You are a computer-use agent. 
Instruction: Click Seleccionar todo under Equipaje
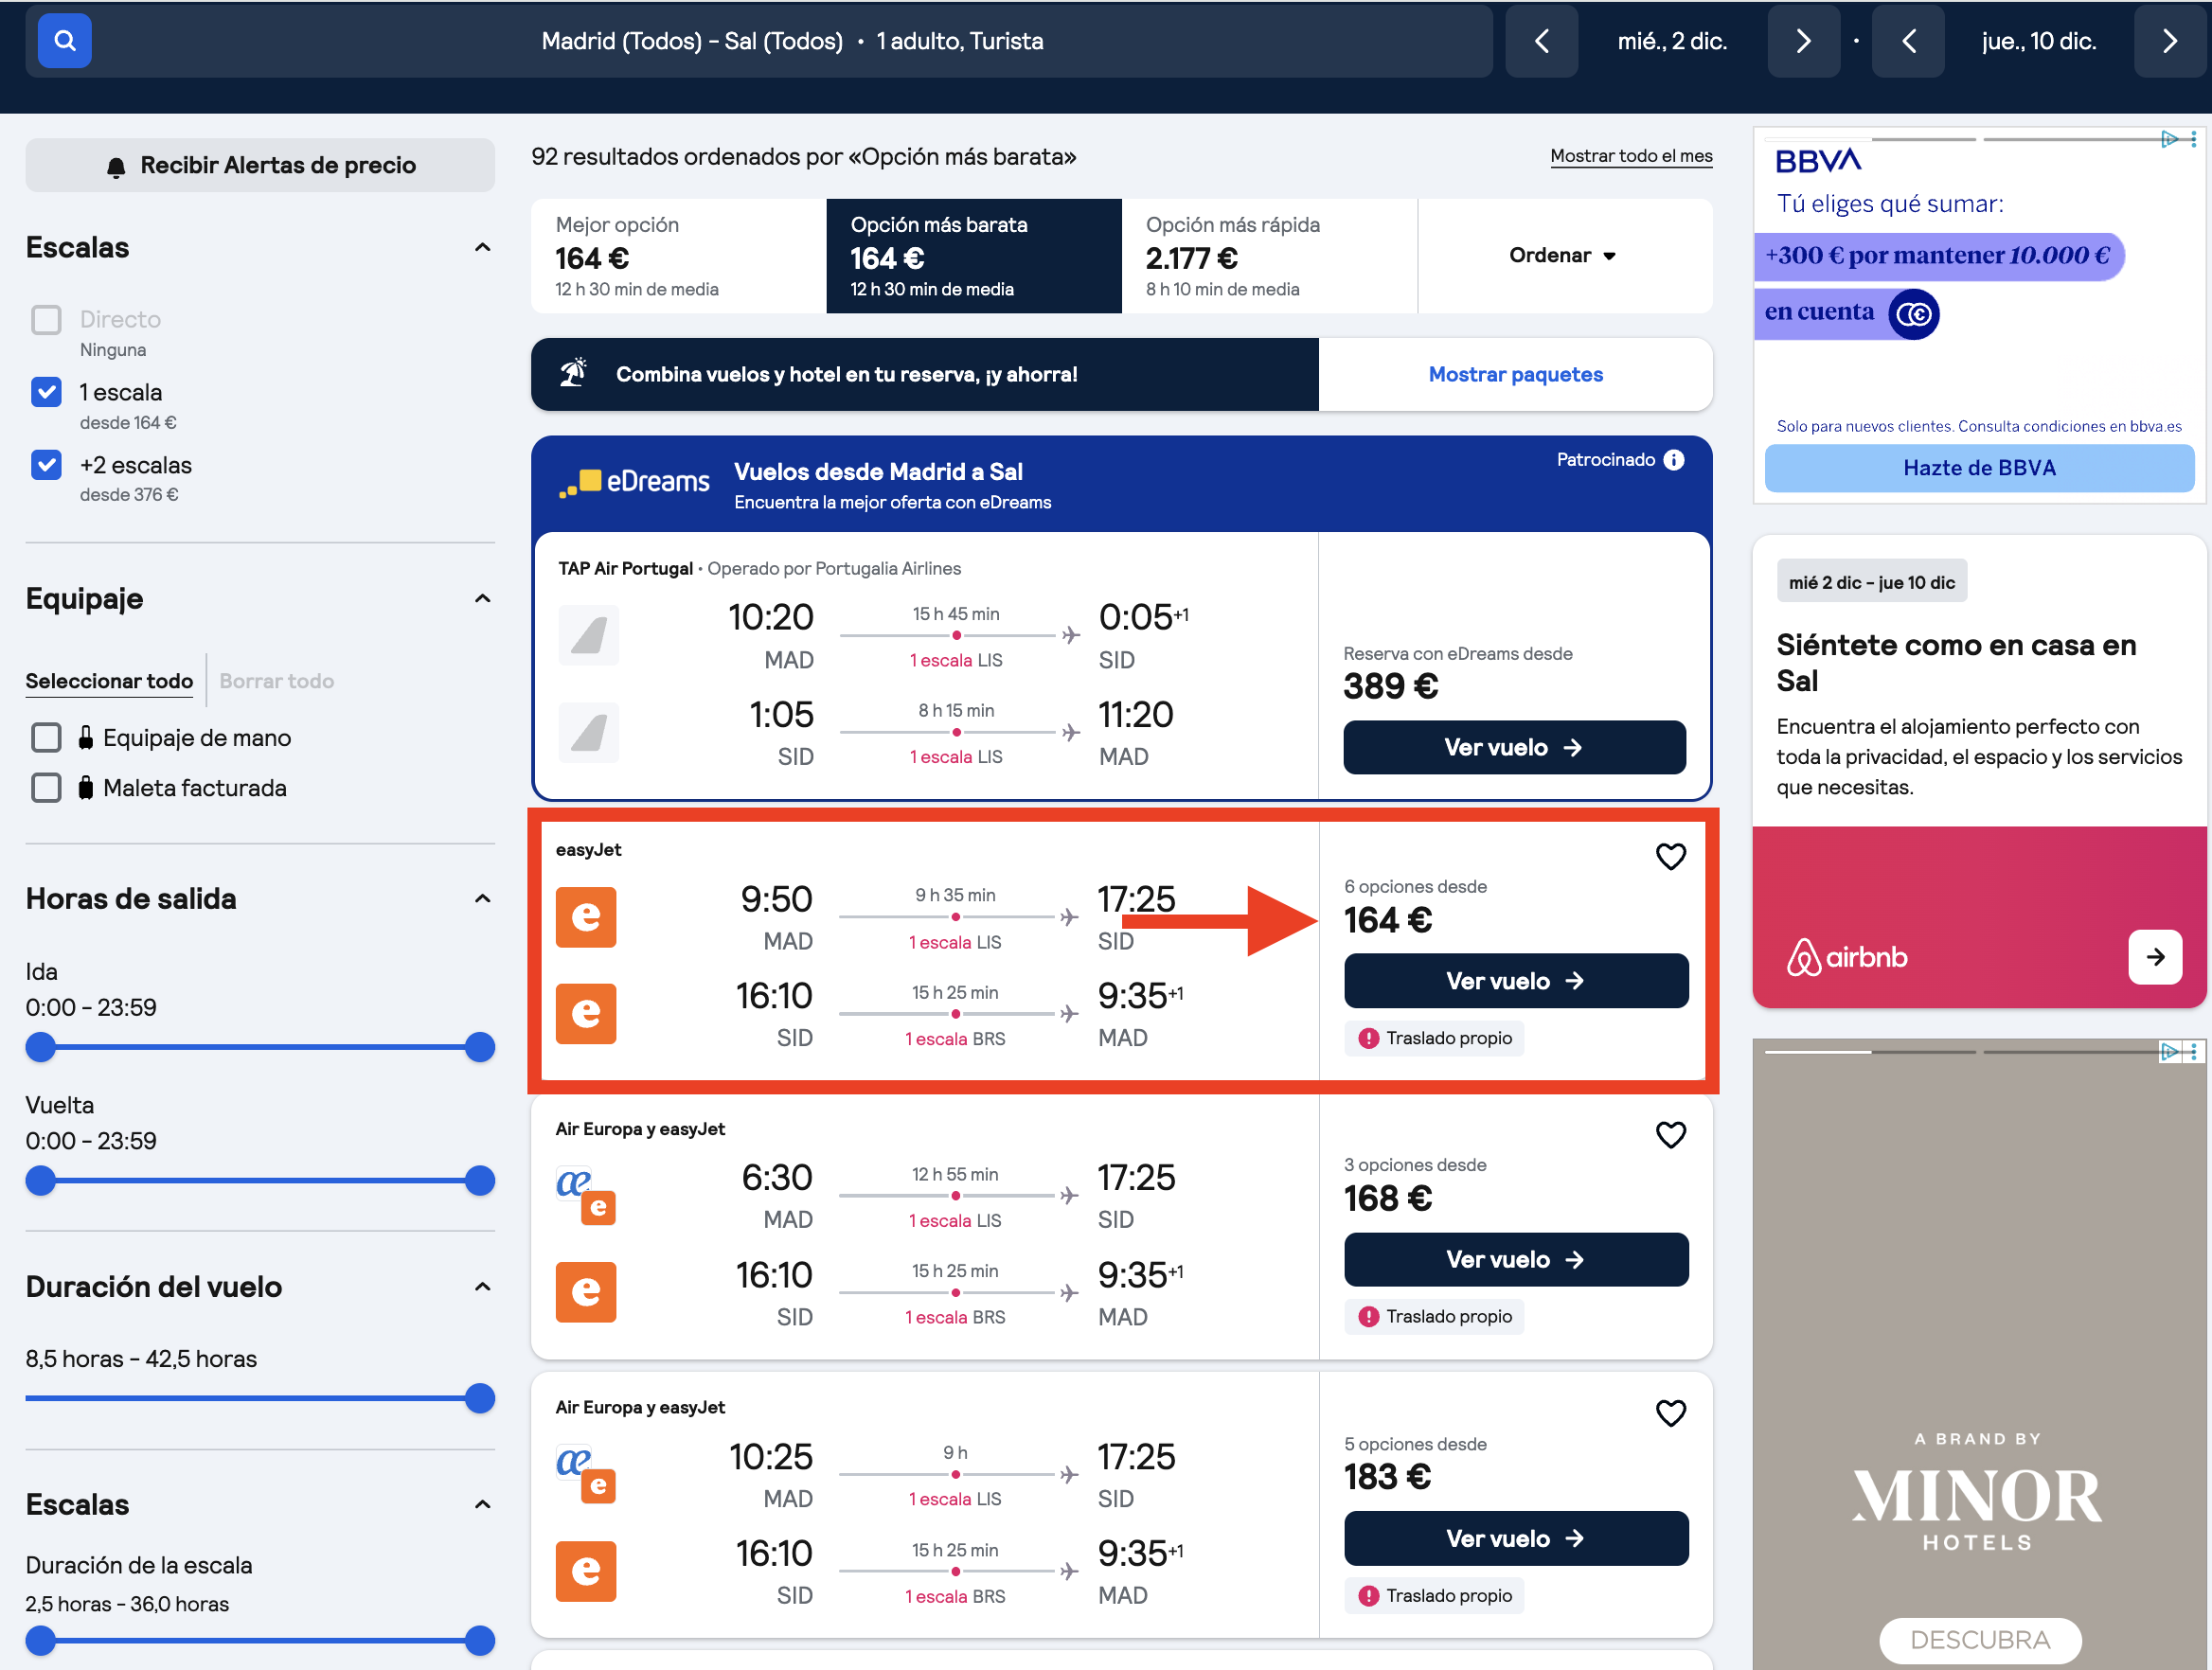click(109, 681)
